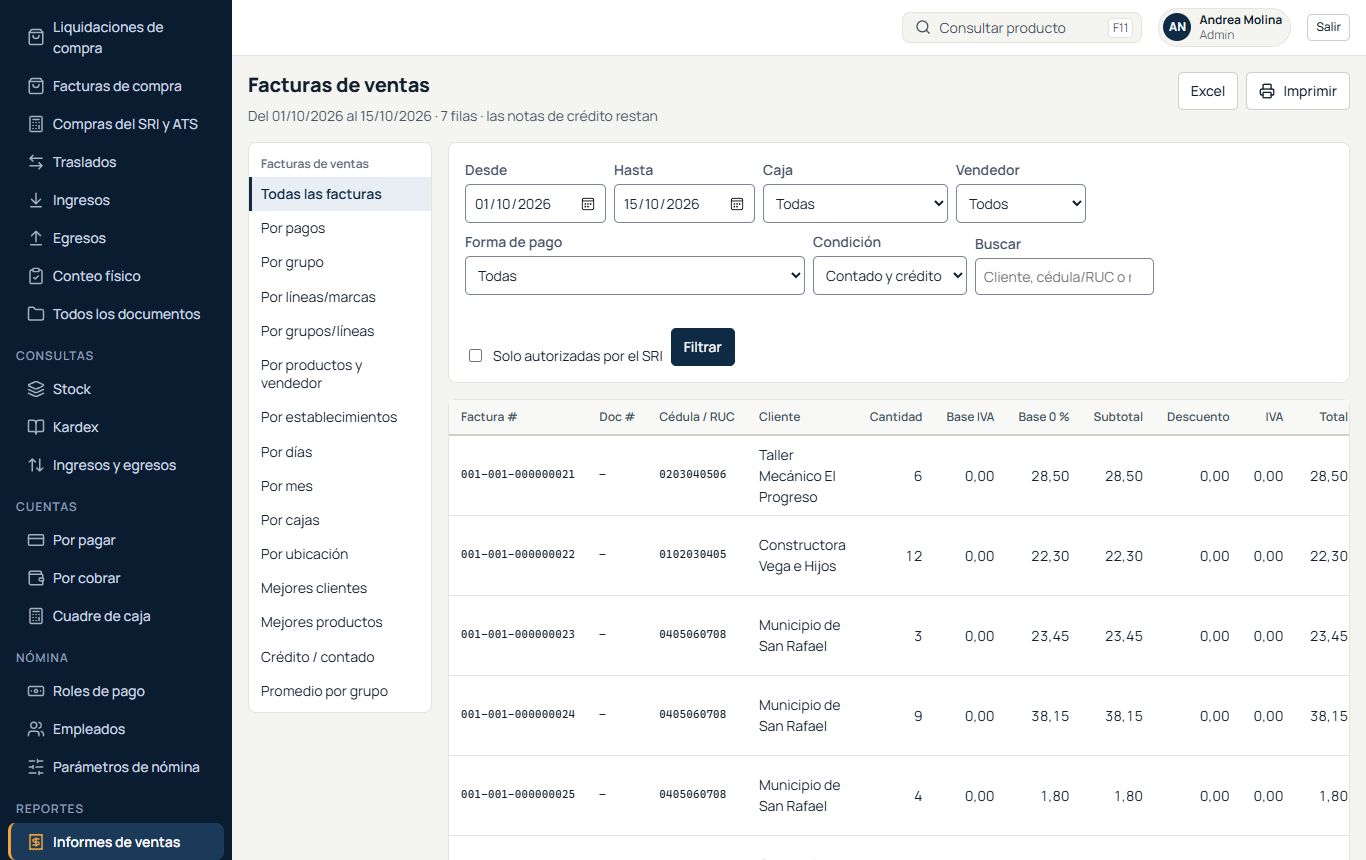The width and height of the screenshot is (1366, 860).
Task: Open Ingresos y egresos in sidebar
Action: coord(116,465)
